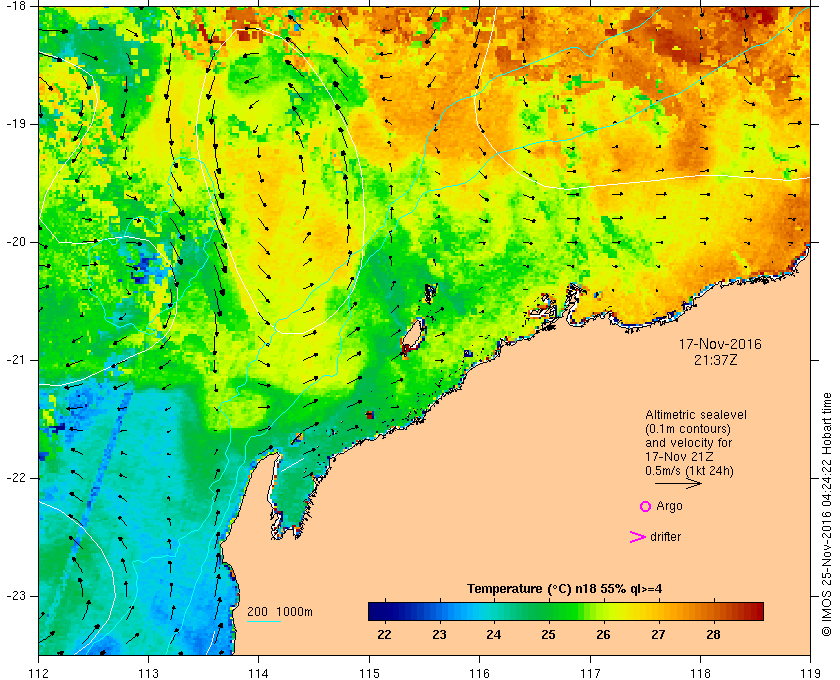The height and width of the screenshot is (680, 840).
Task: Click the IMOS copyright timestamp text
Action: click(827, 514)
